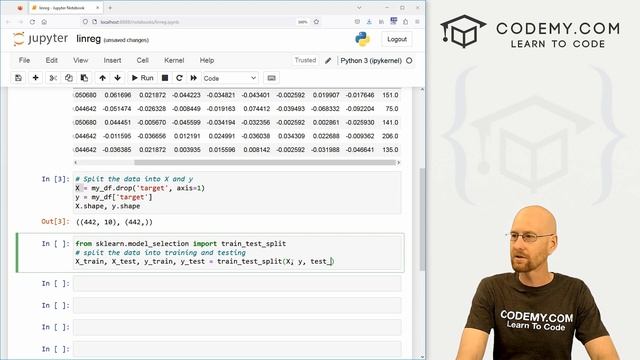The width and height of the screenshot is (640, 360).
Task: Click the horizontal scrollbar under the table
Action: coord(265,162)
